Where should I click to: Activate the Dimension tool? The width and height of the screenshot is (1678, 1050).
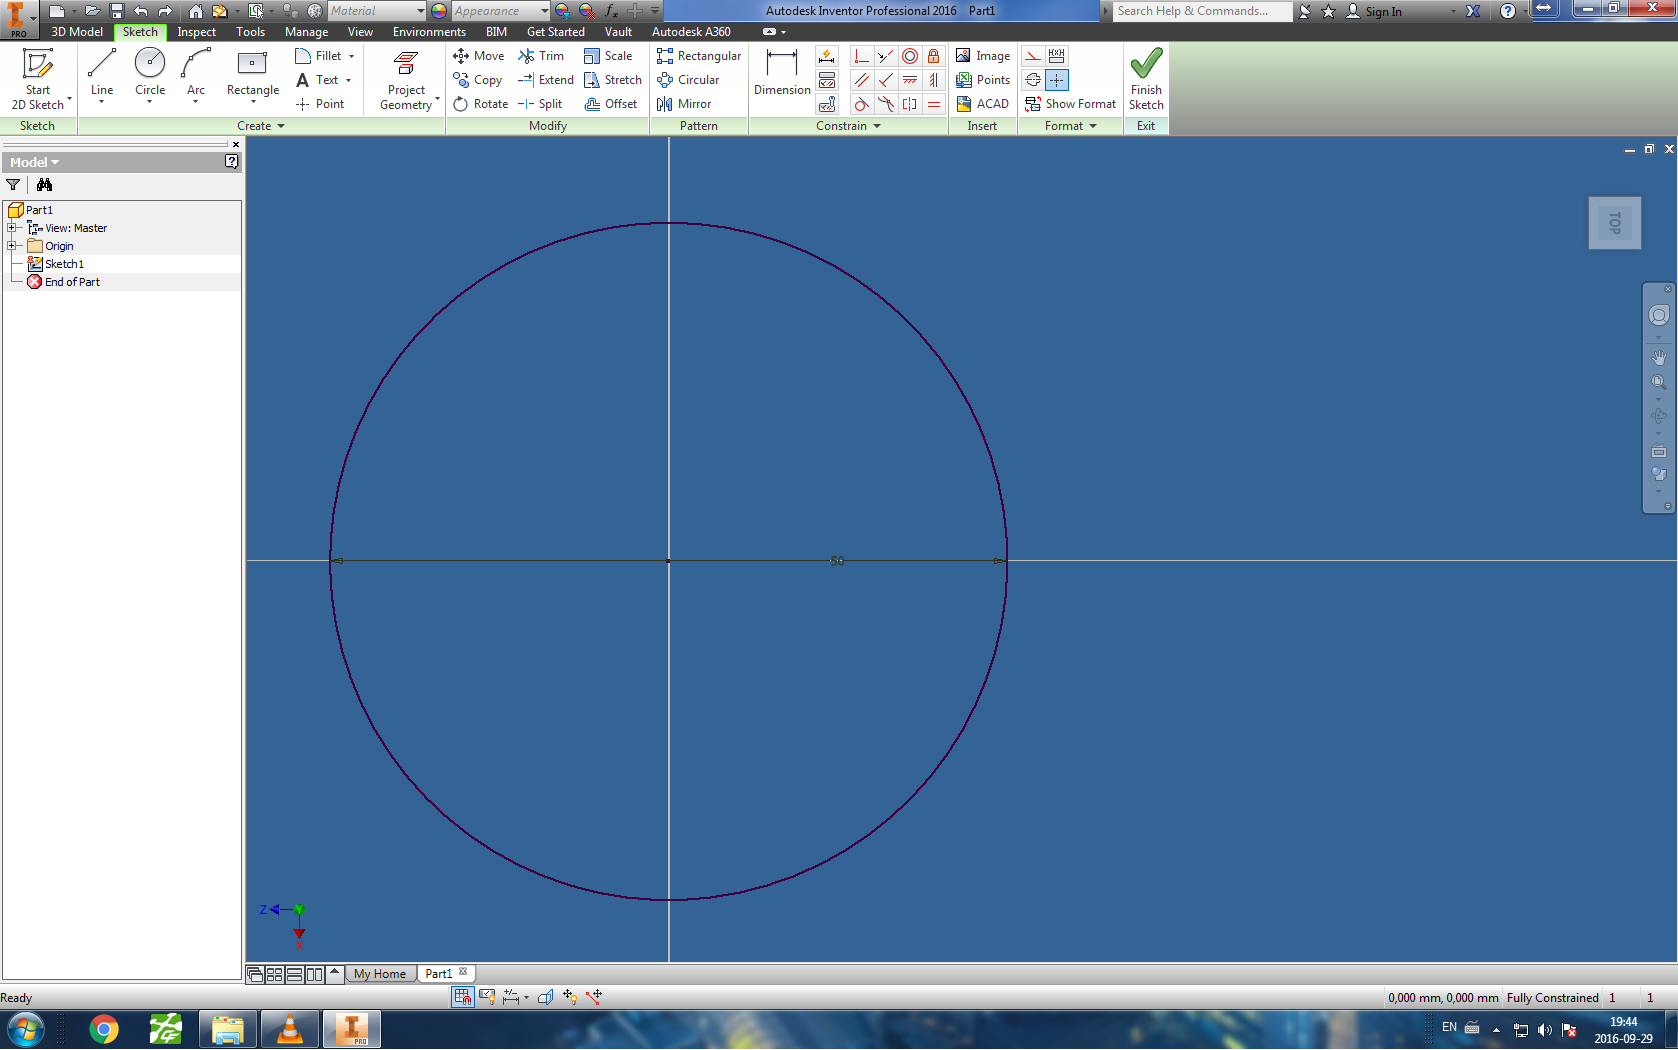(782, 72)
